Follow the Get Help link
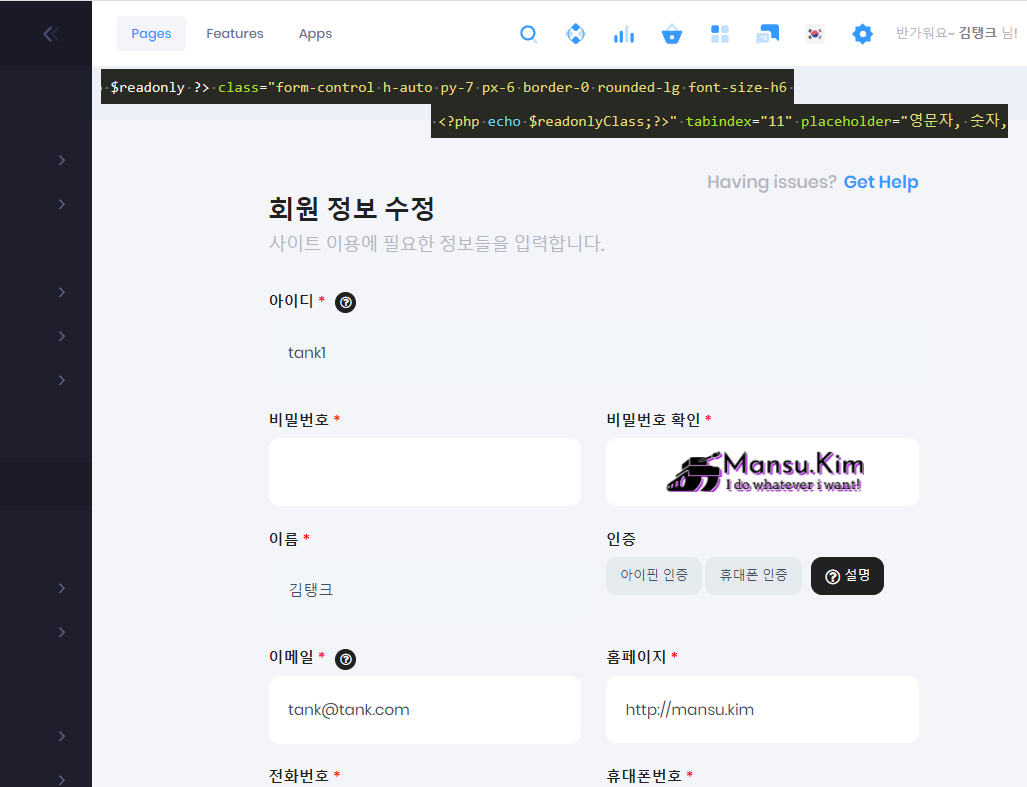Screen dimensions: 1027x787 [880, 182]
